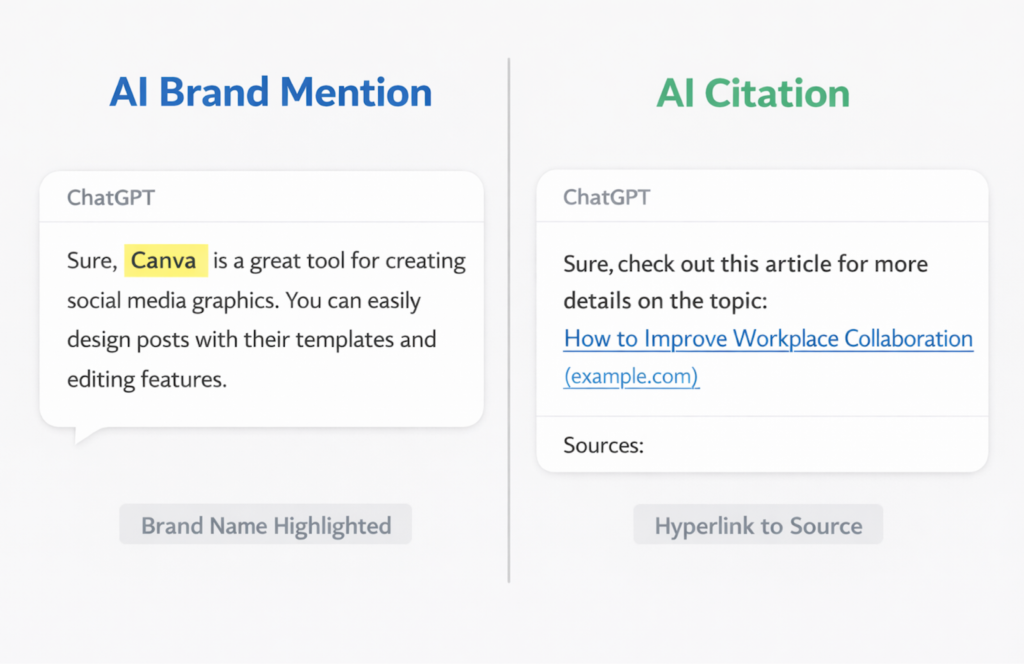Select the ChatGPT header in the citation card
Image resolution: width=1024 pixels, height=664 pixels.
click(x=607, y=197)
